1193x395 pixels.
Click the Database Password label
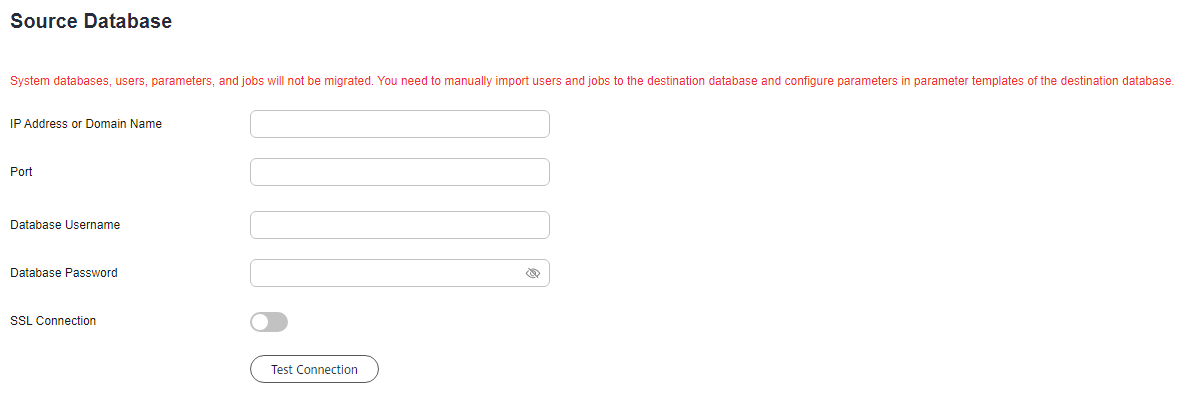point(64,272)
